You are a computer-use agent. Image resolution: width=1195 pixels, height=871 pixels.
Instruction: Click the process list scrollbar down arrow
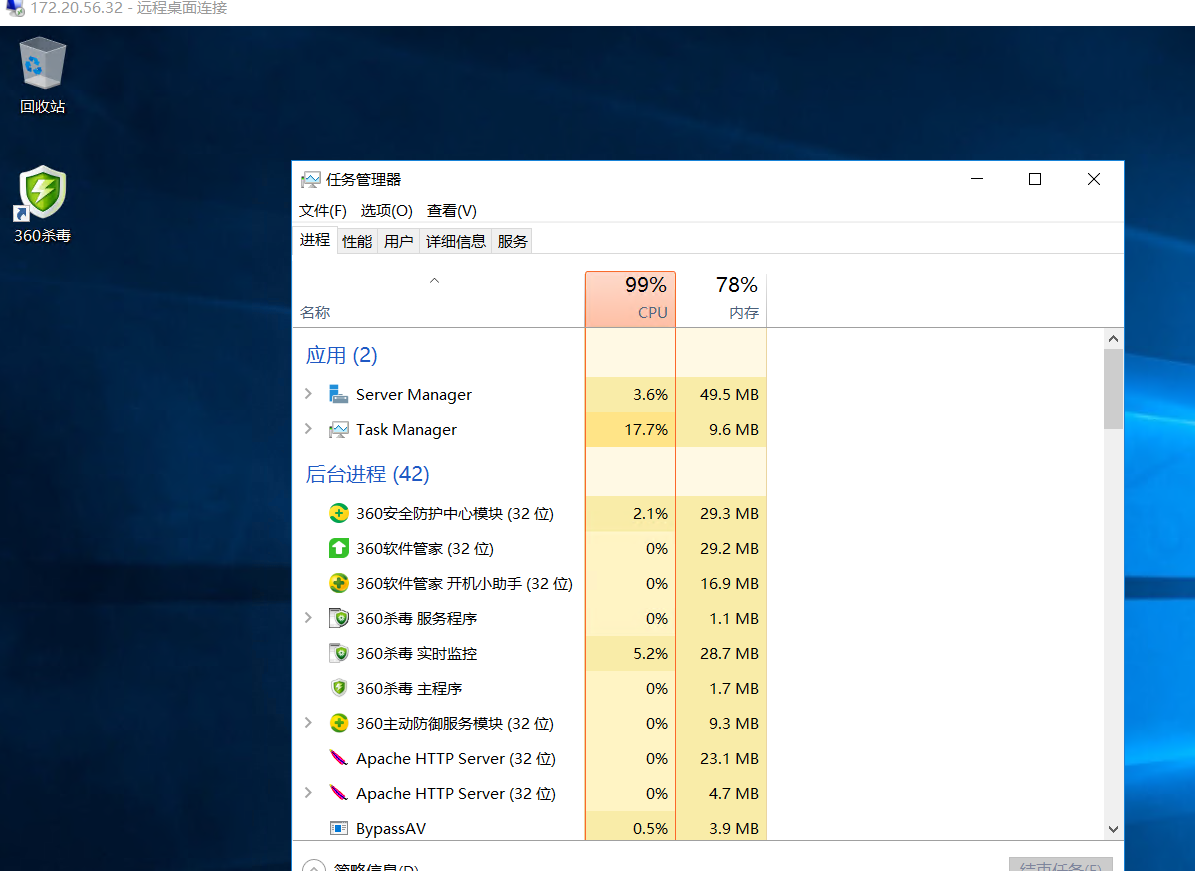pyautogui.click(x=1113, y=829)
